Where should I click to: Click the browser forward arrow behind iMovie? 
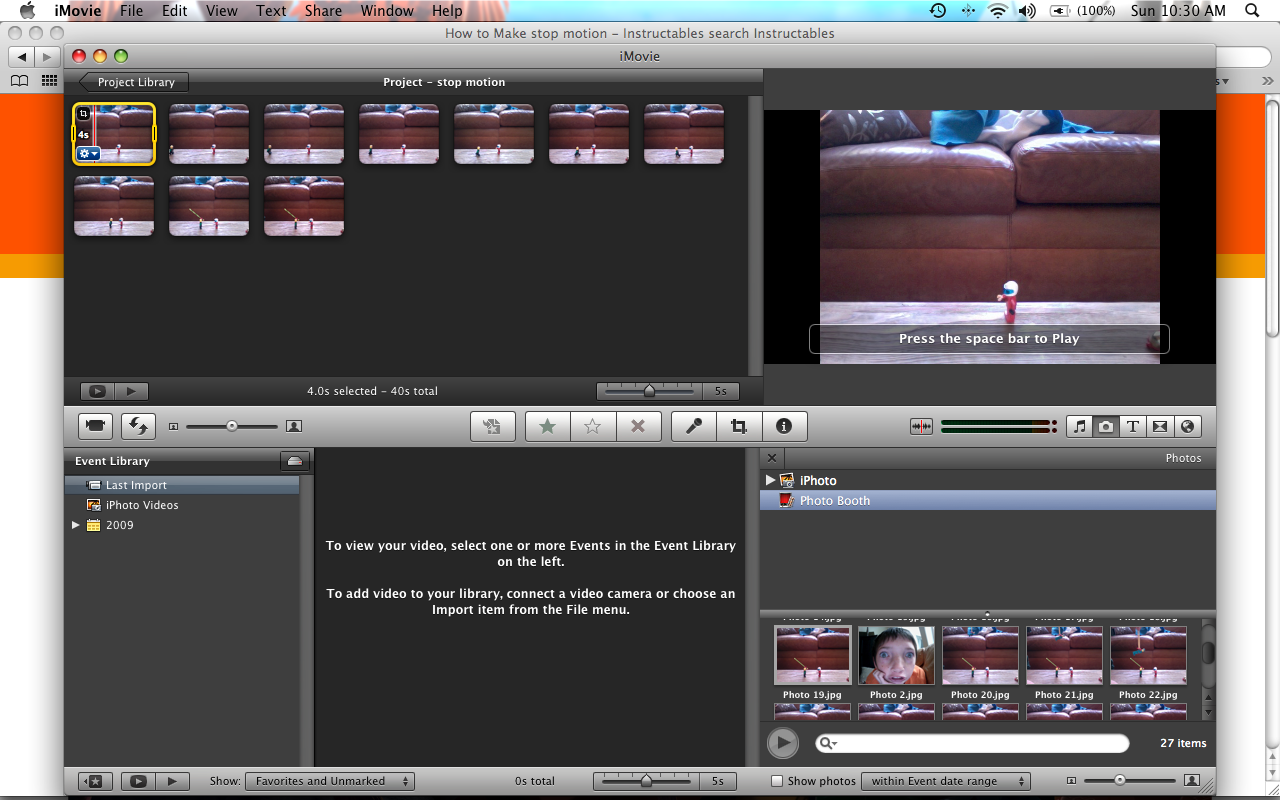(47, 57)
